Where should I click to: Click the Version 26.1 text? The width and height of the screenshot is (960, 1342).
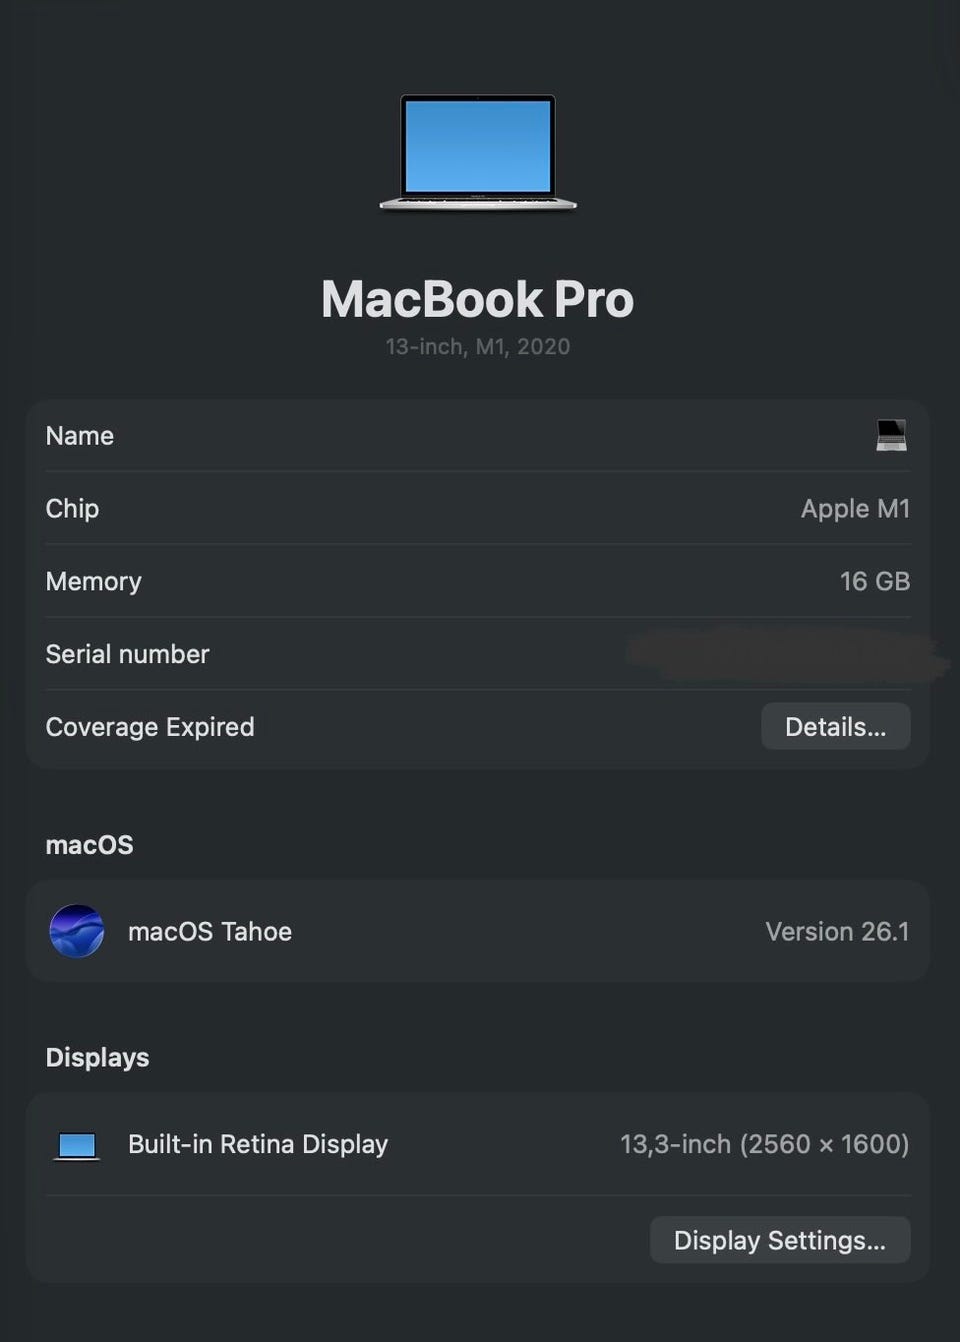[837, 931]
